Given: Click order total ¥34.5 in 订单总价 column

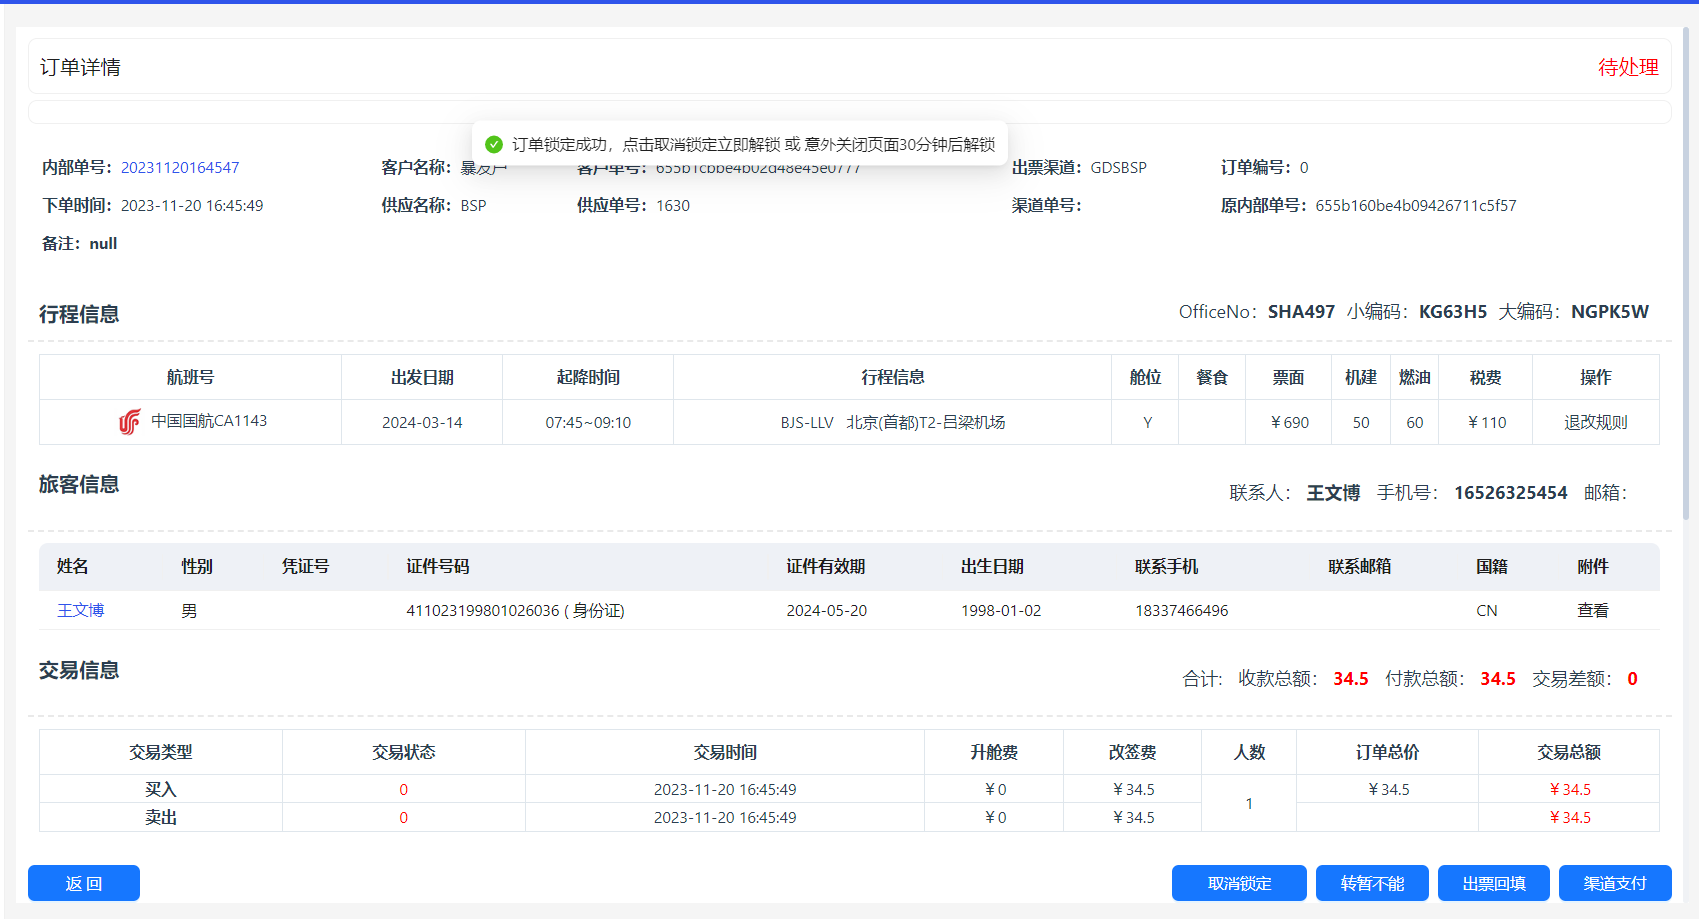Looking at the screenshot, I should coord(1388,789).
